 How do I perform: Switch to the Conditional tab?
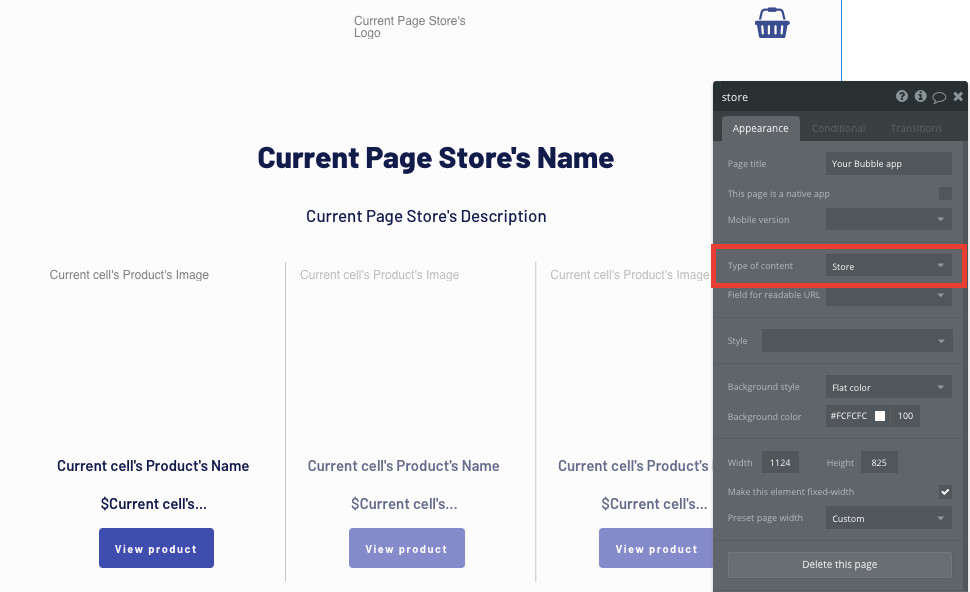(x=838, y=128)
